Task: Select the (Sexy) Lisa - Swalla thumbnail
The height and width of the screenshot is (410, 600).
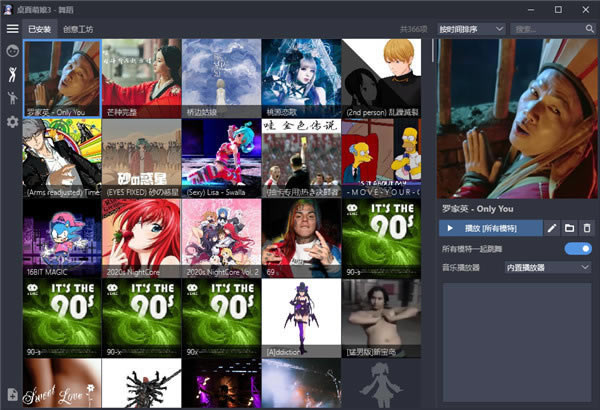Action: (222, 158)
